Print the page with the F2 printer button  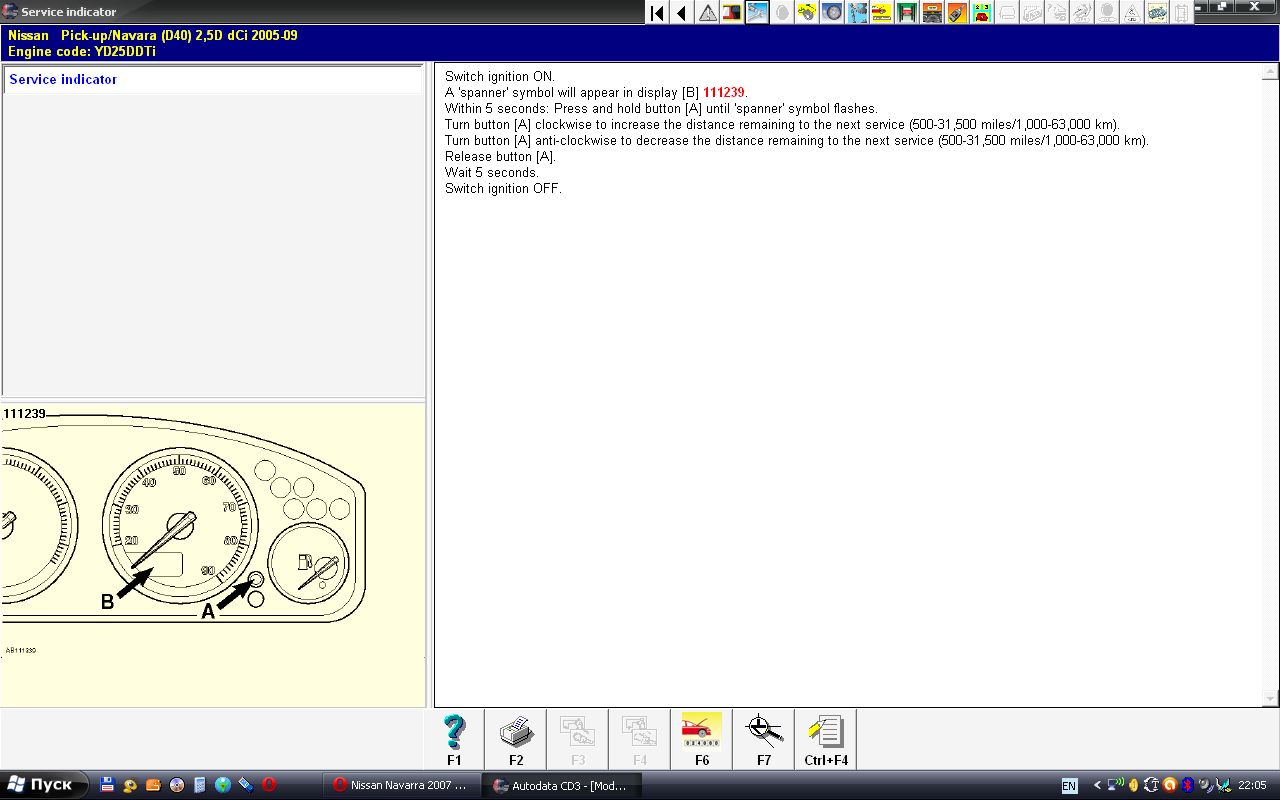[516, 739]
